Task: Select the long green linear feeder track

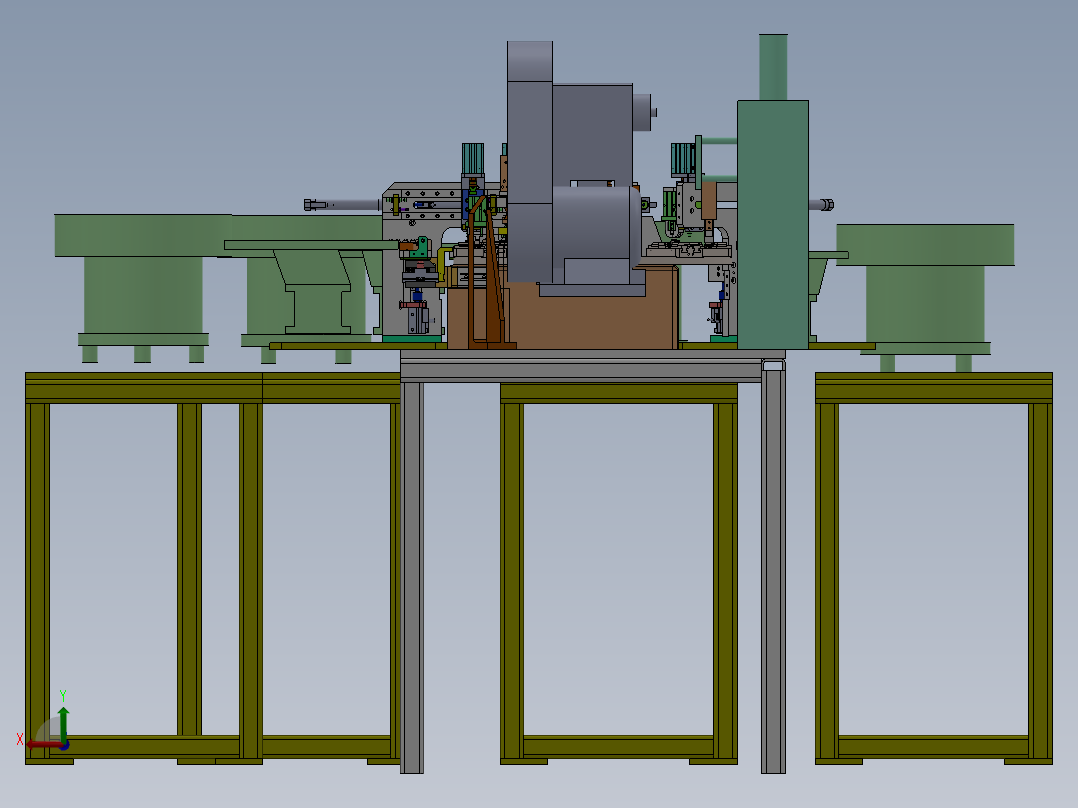Action: tap(311, 245)
